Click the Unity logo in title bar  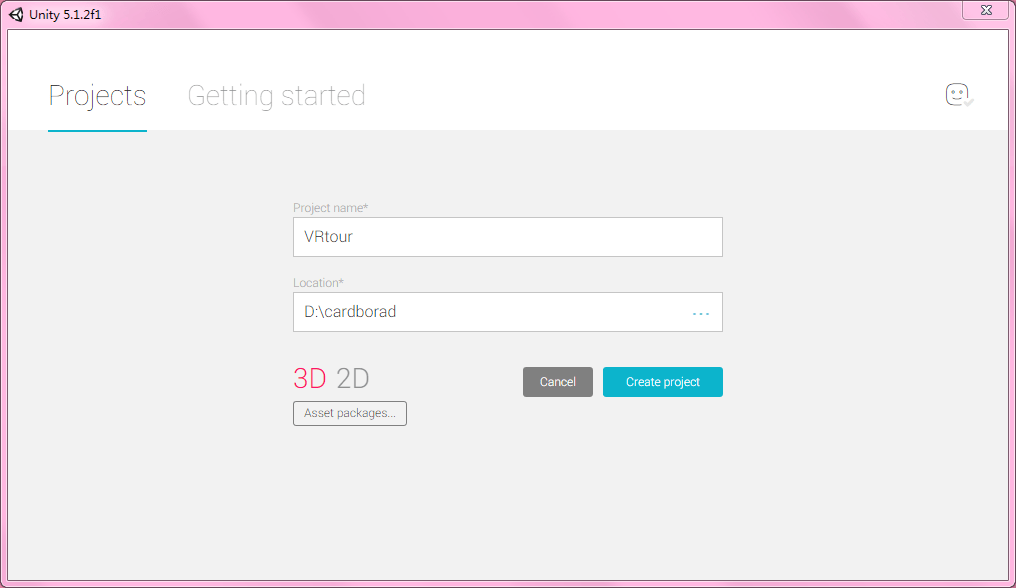pos(16,14)
